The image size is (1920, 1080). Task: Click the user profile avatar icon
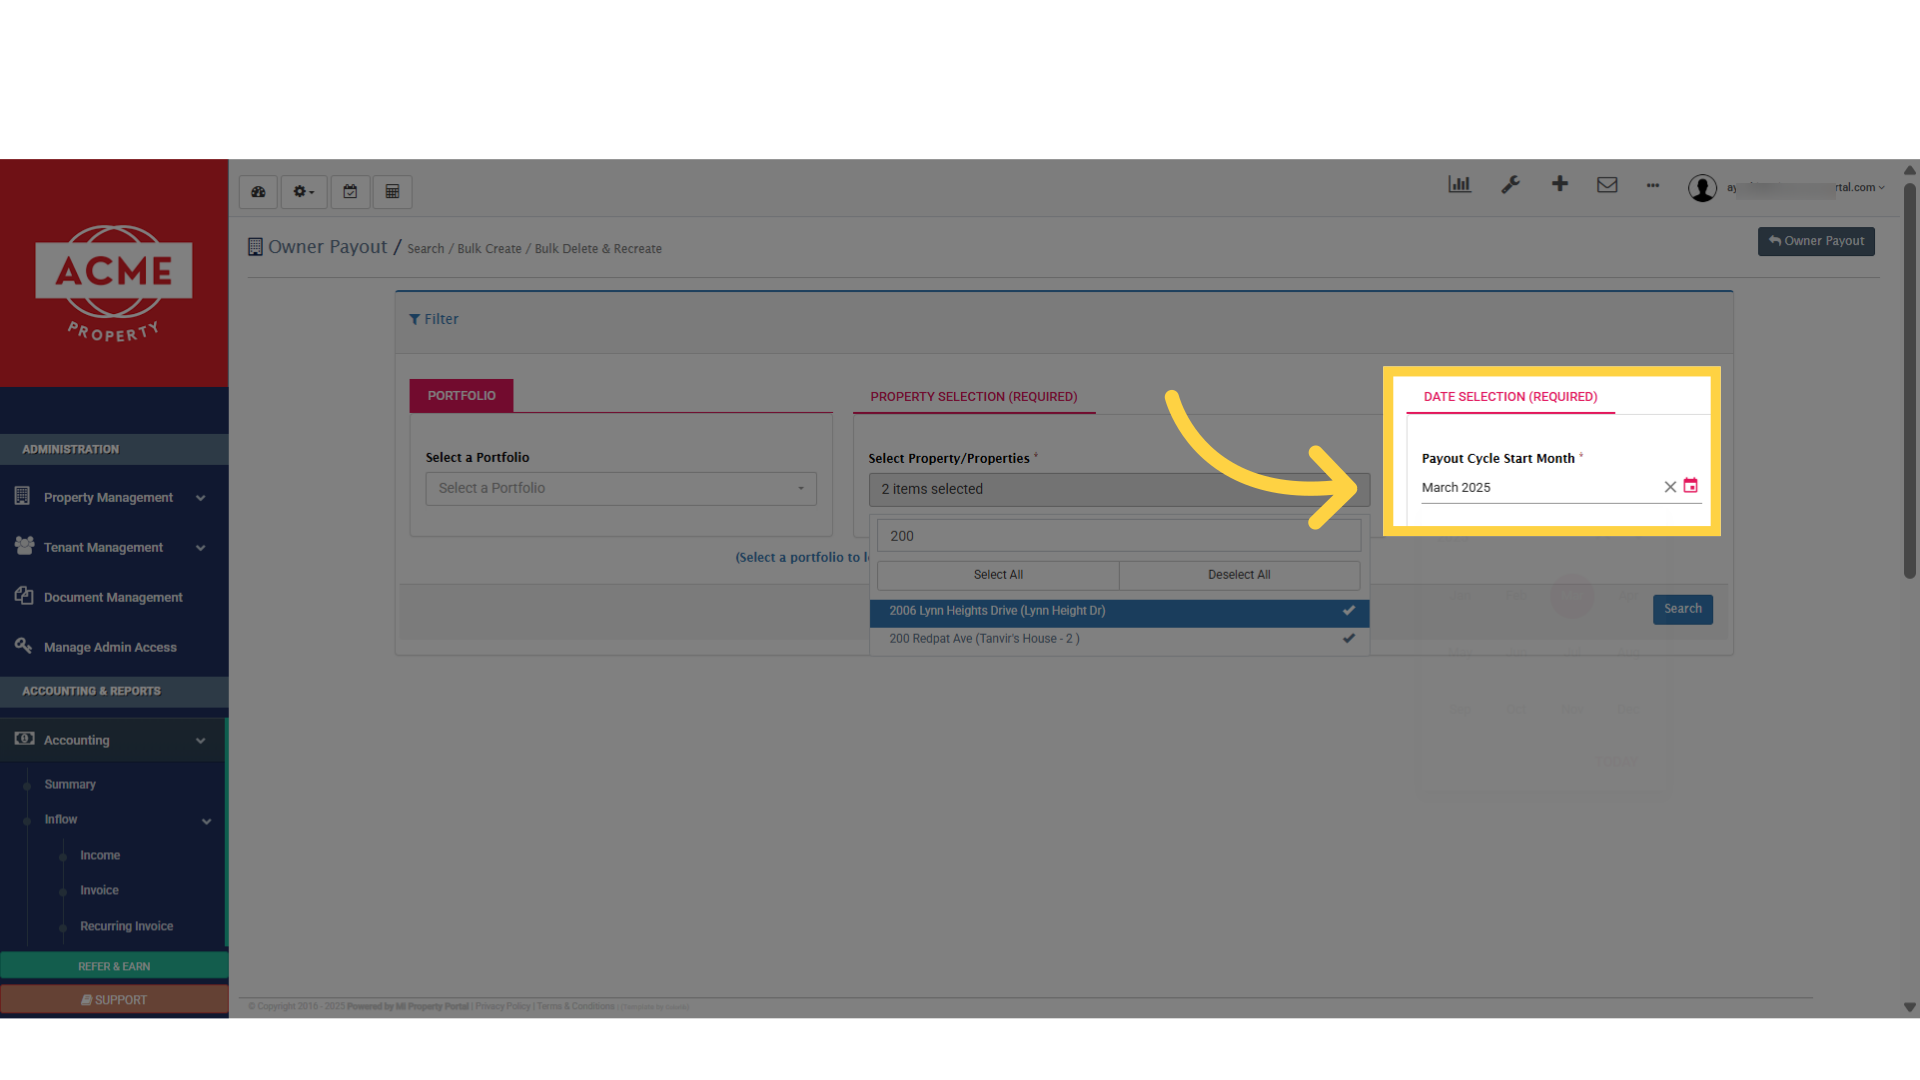click(x=1702, y=188)
